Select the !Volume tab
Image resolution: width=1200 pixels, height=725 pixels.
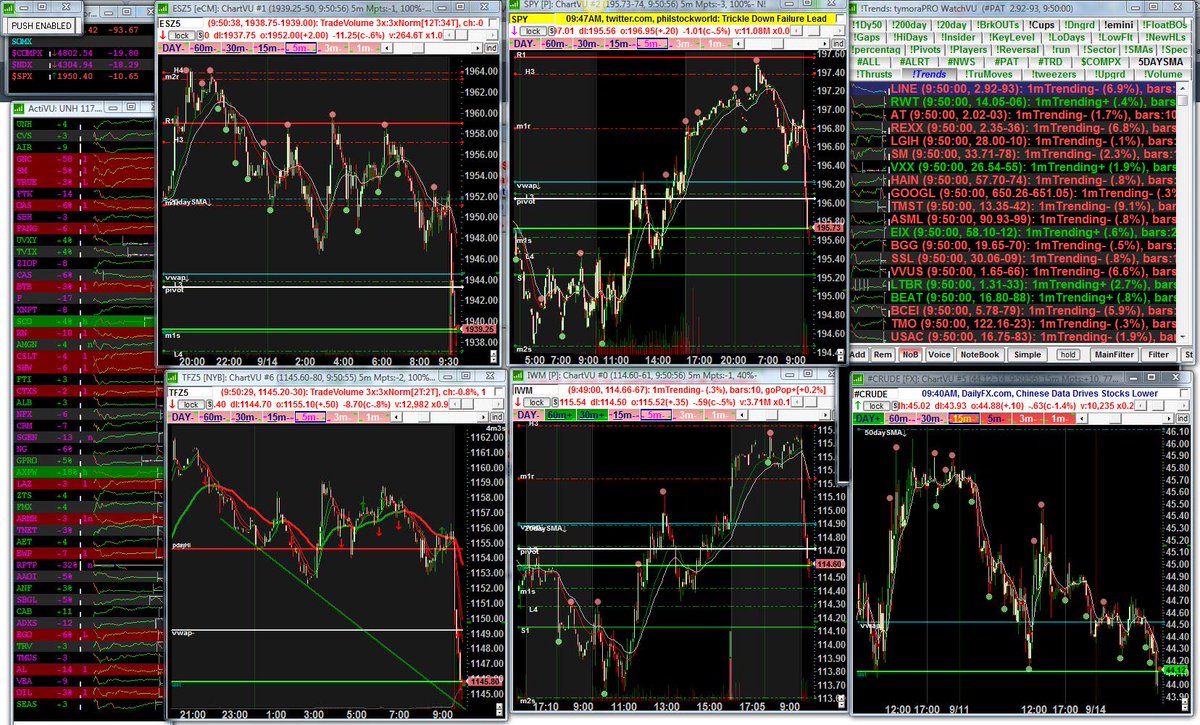pyautogui.click(x=1164, y=74)
